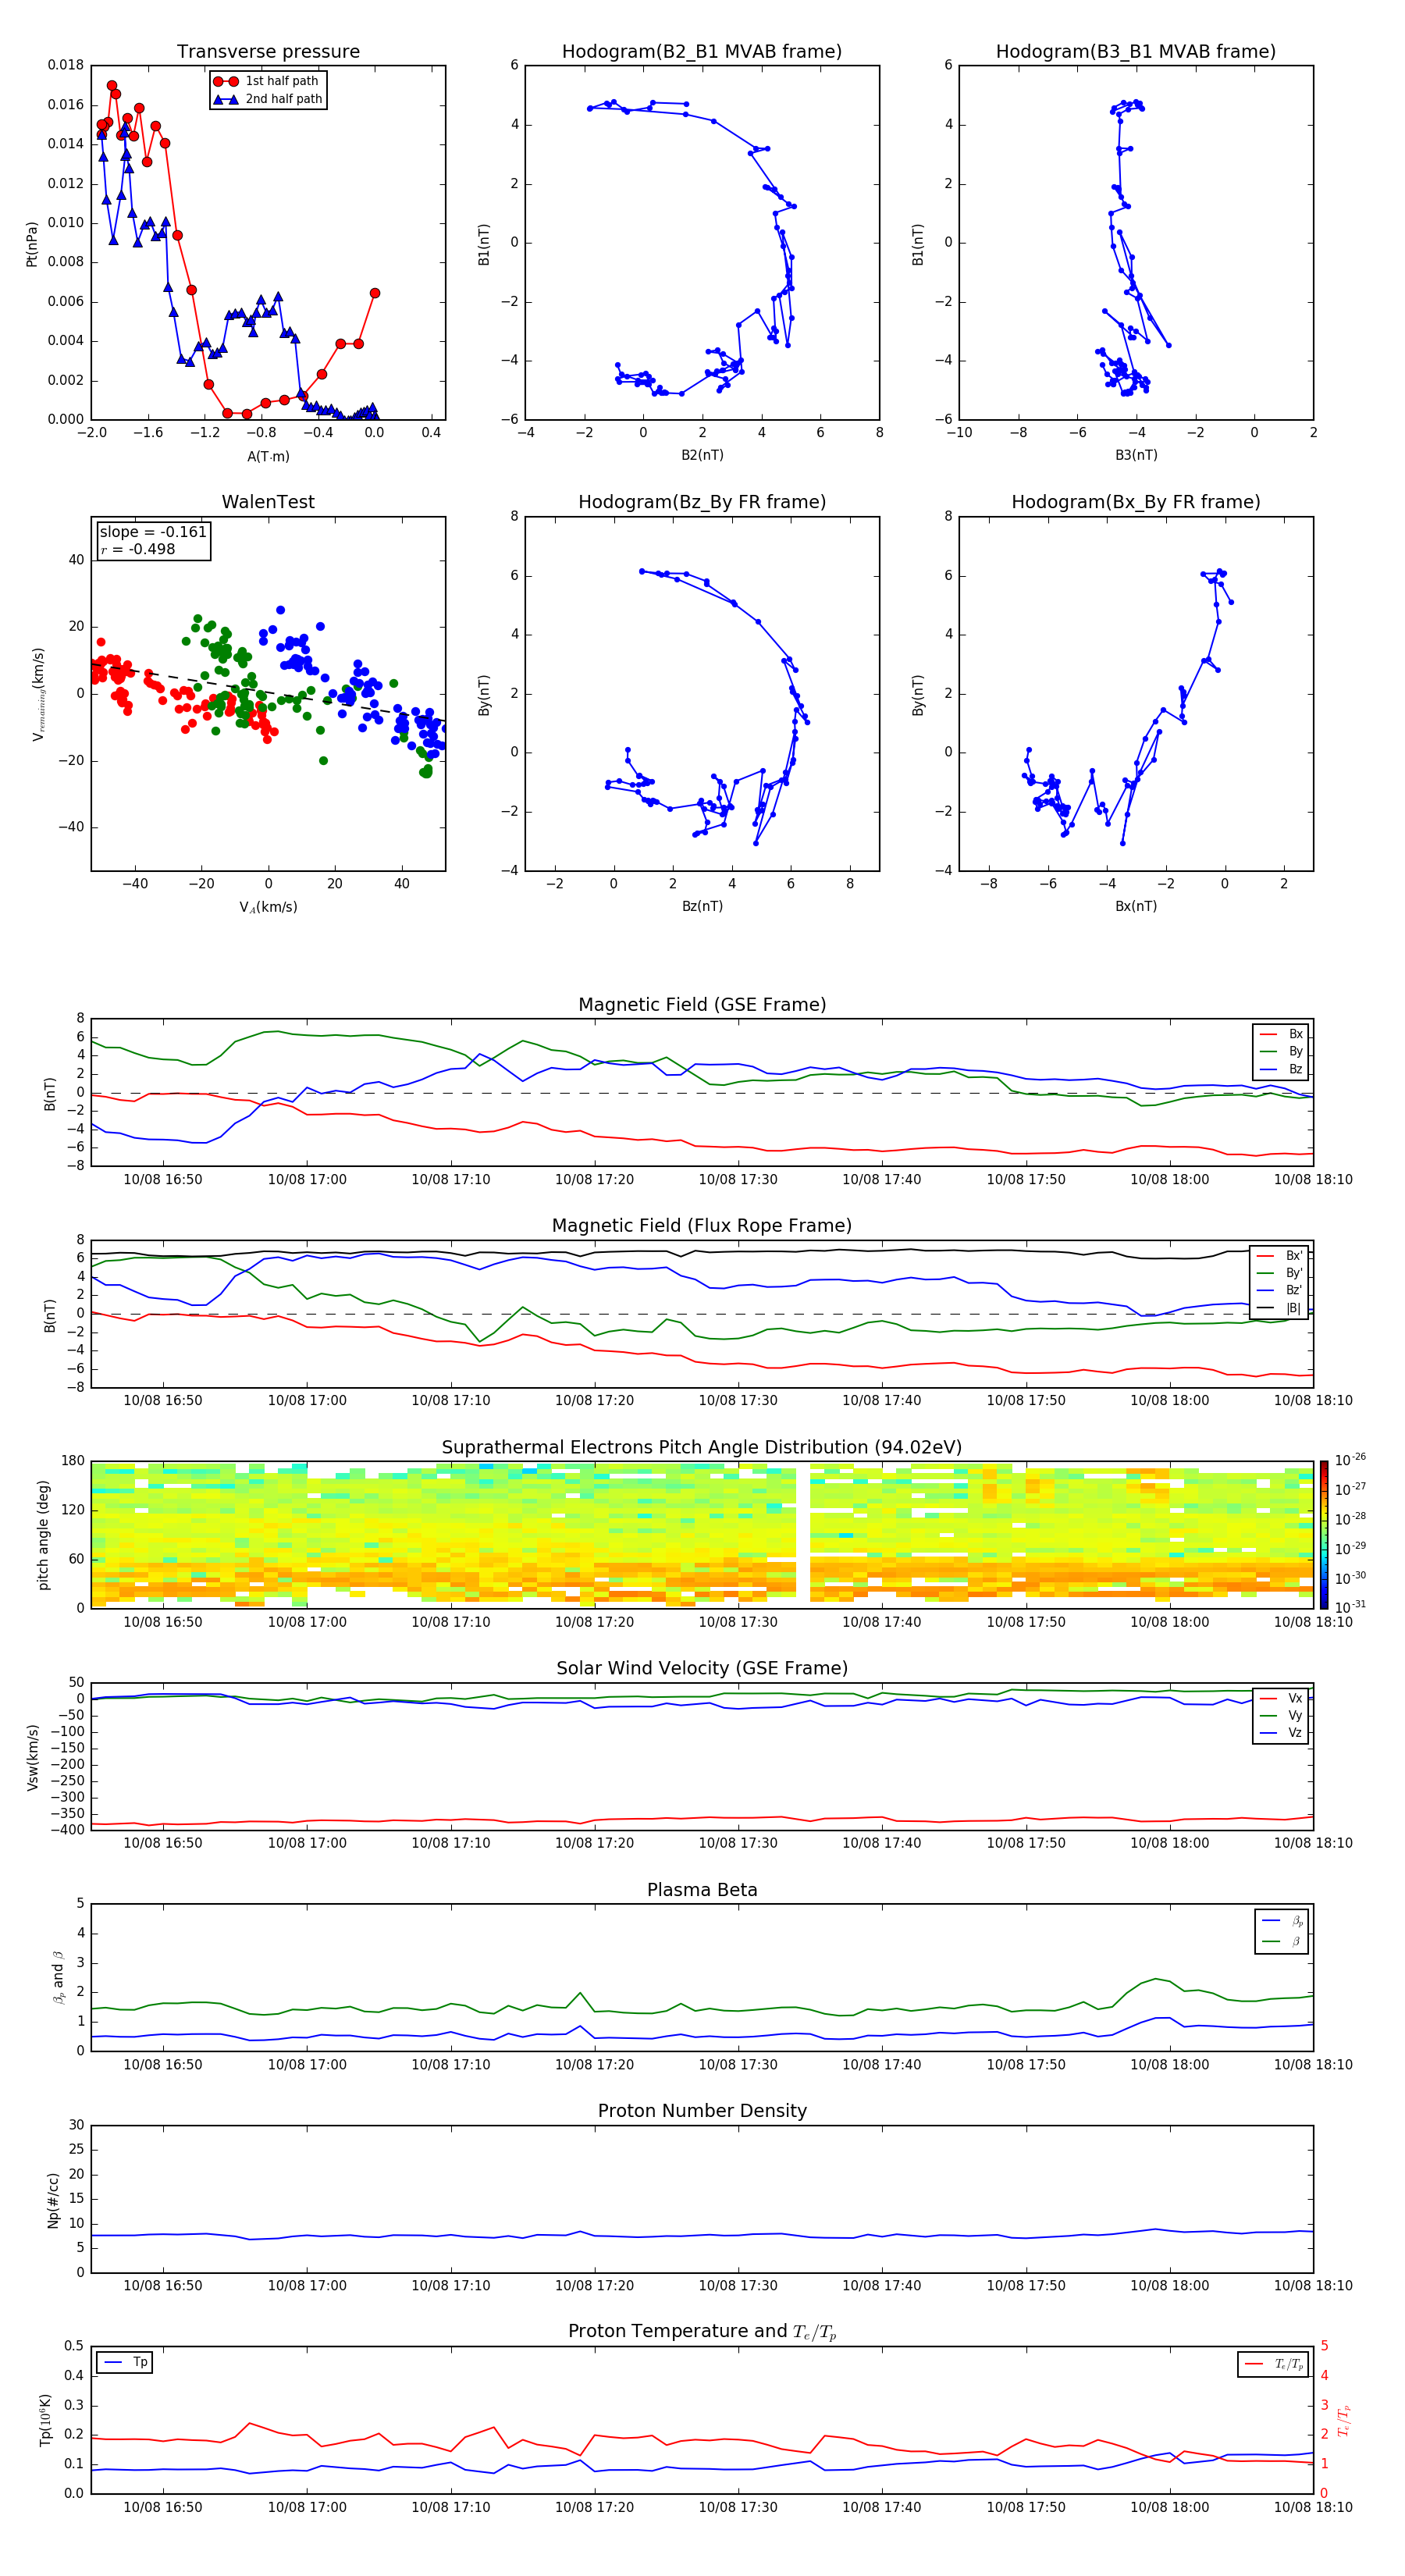The width and height of the screenshot is (1405, 2576).
Task: Click the pitch angle color bar
Action: click(1324, 1535)
